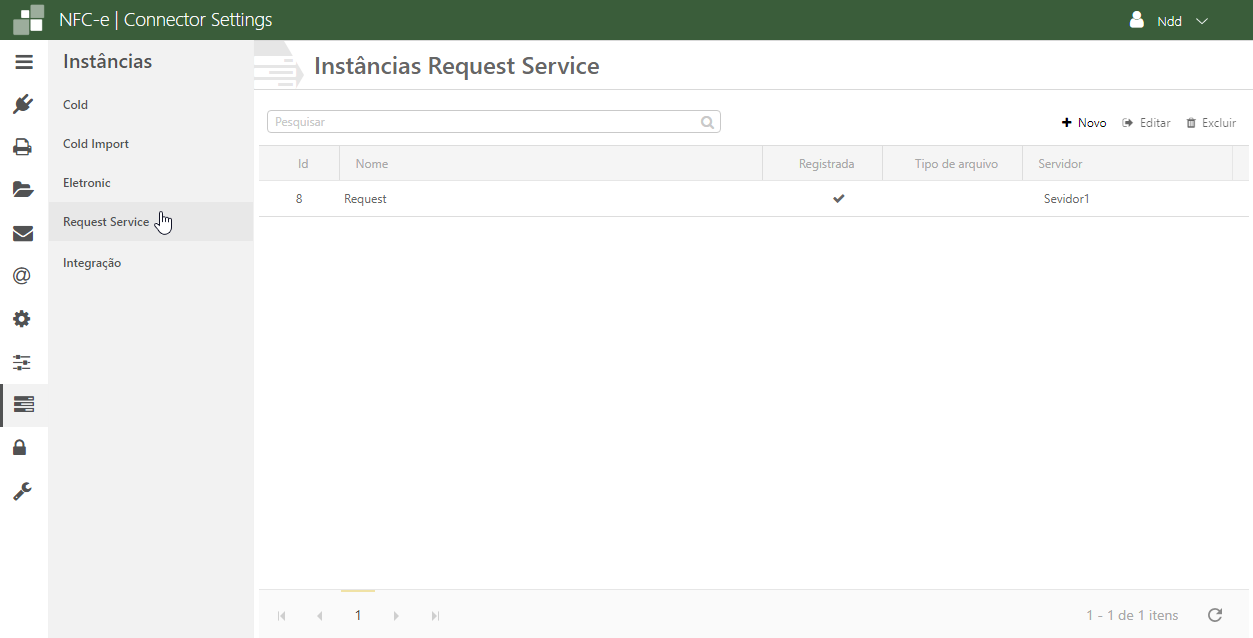Click the refresh icon in table footer
The height and width of the screenshot is (638, 1253).
(1215, 615)
